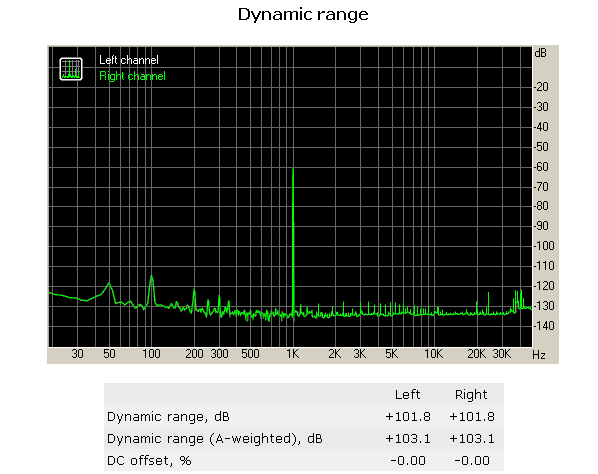Click the 20K frequency axis label
Viewport: 598px width, 474px height.
point(476,354)
